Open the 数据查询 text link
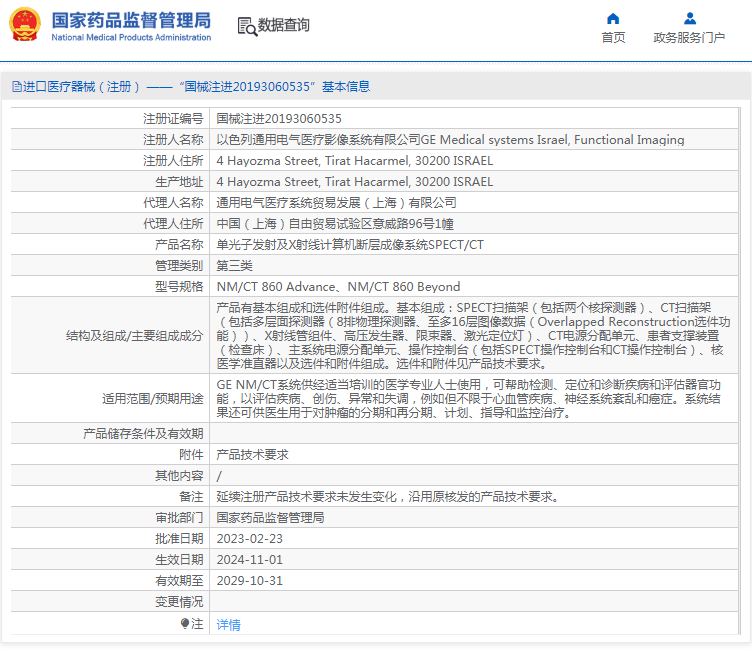Screen dimensions: 752x652 [x=284, y=25]
